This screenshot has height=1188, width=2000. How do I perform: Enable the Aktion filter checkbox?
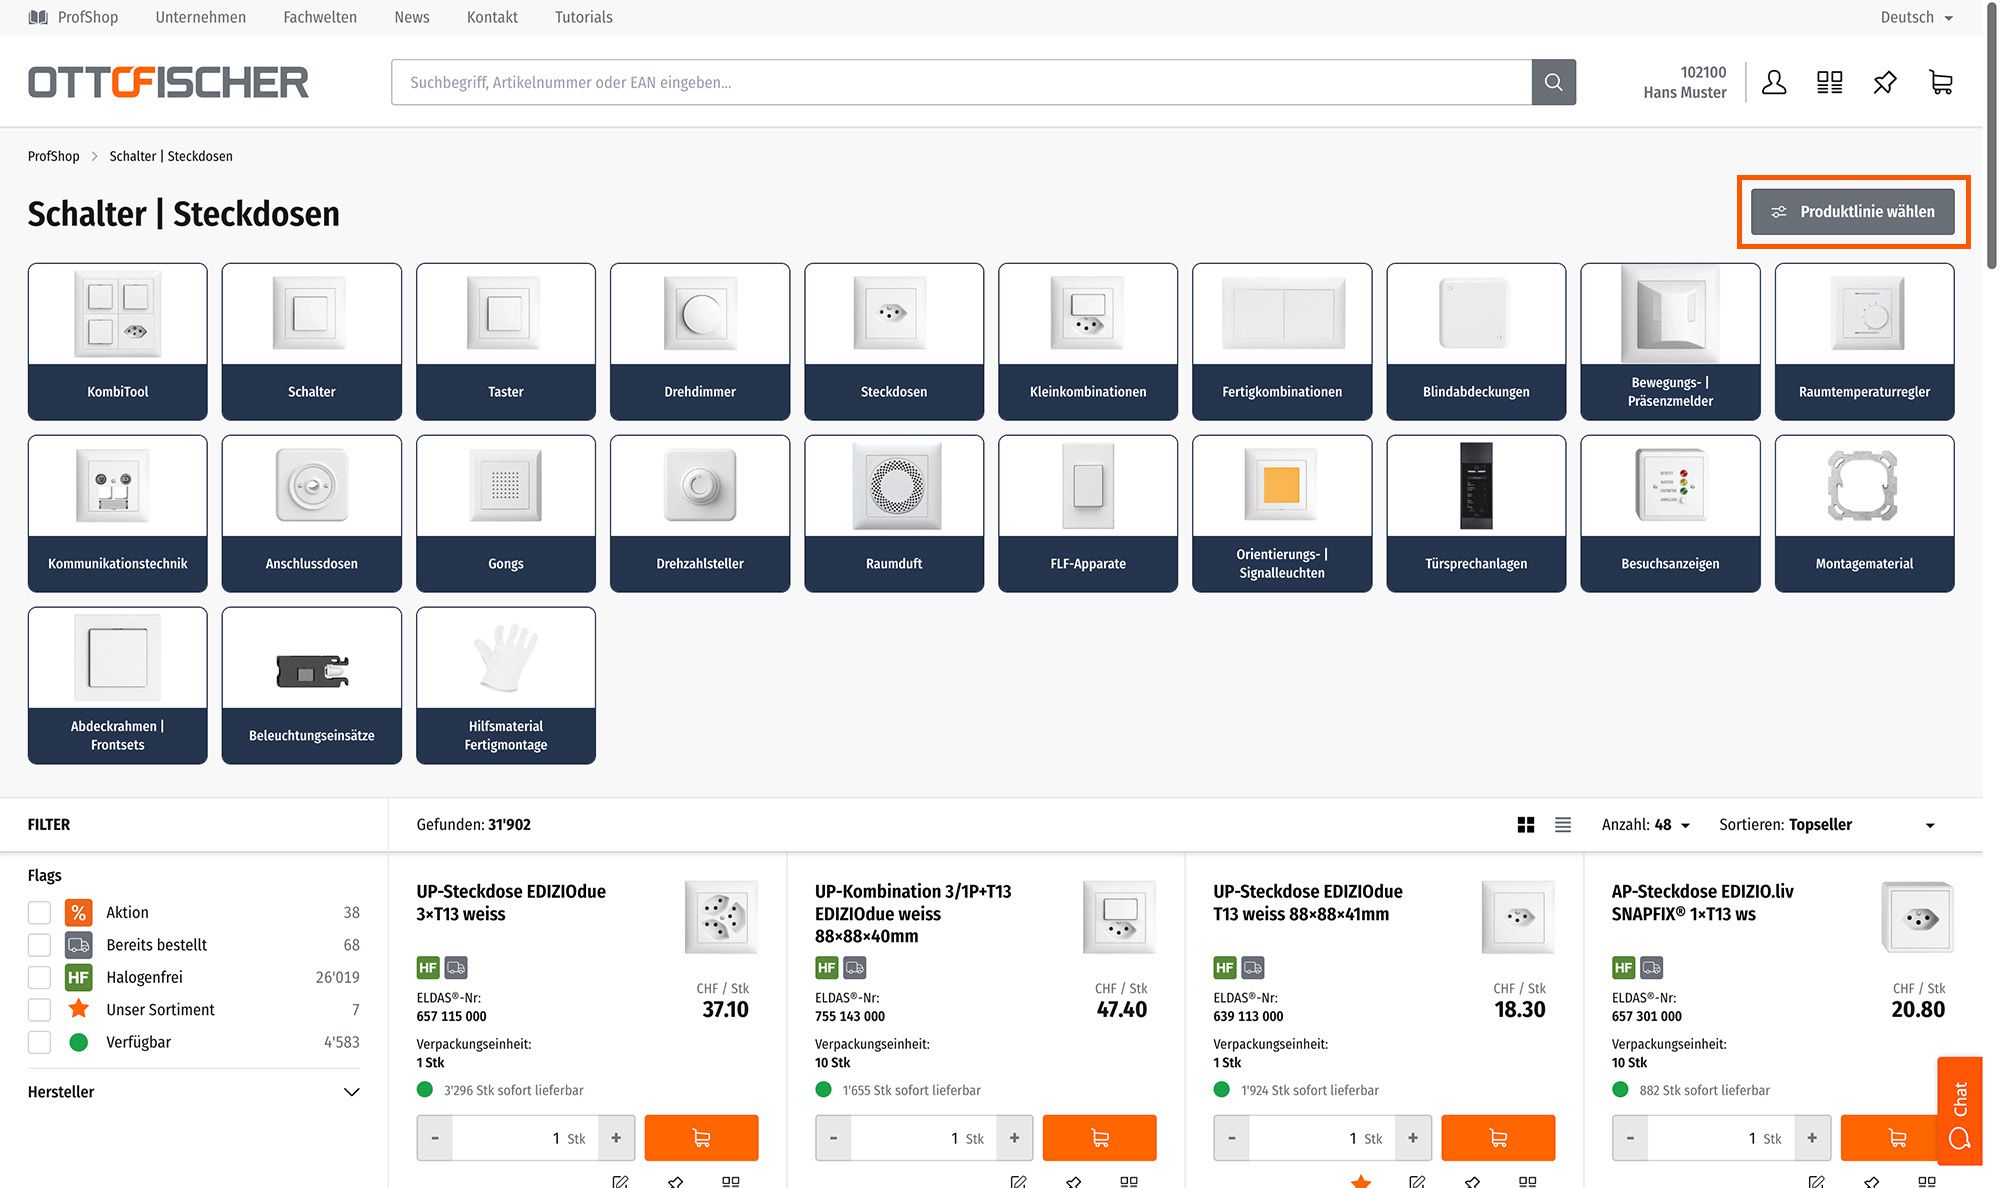pyautogui.click(x=39, y=912)
